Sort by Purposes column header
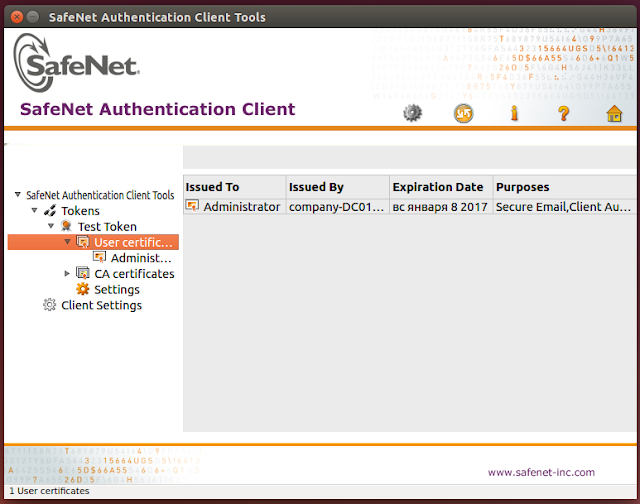The height and width of the screenshot is (504, 640). point(564,187)
